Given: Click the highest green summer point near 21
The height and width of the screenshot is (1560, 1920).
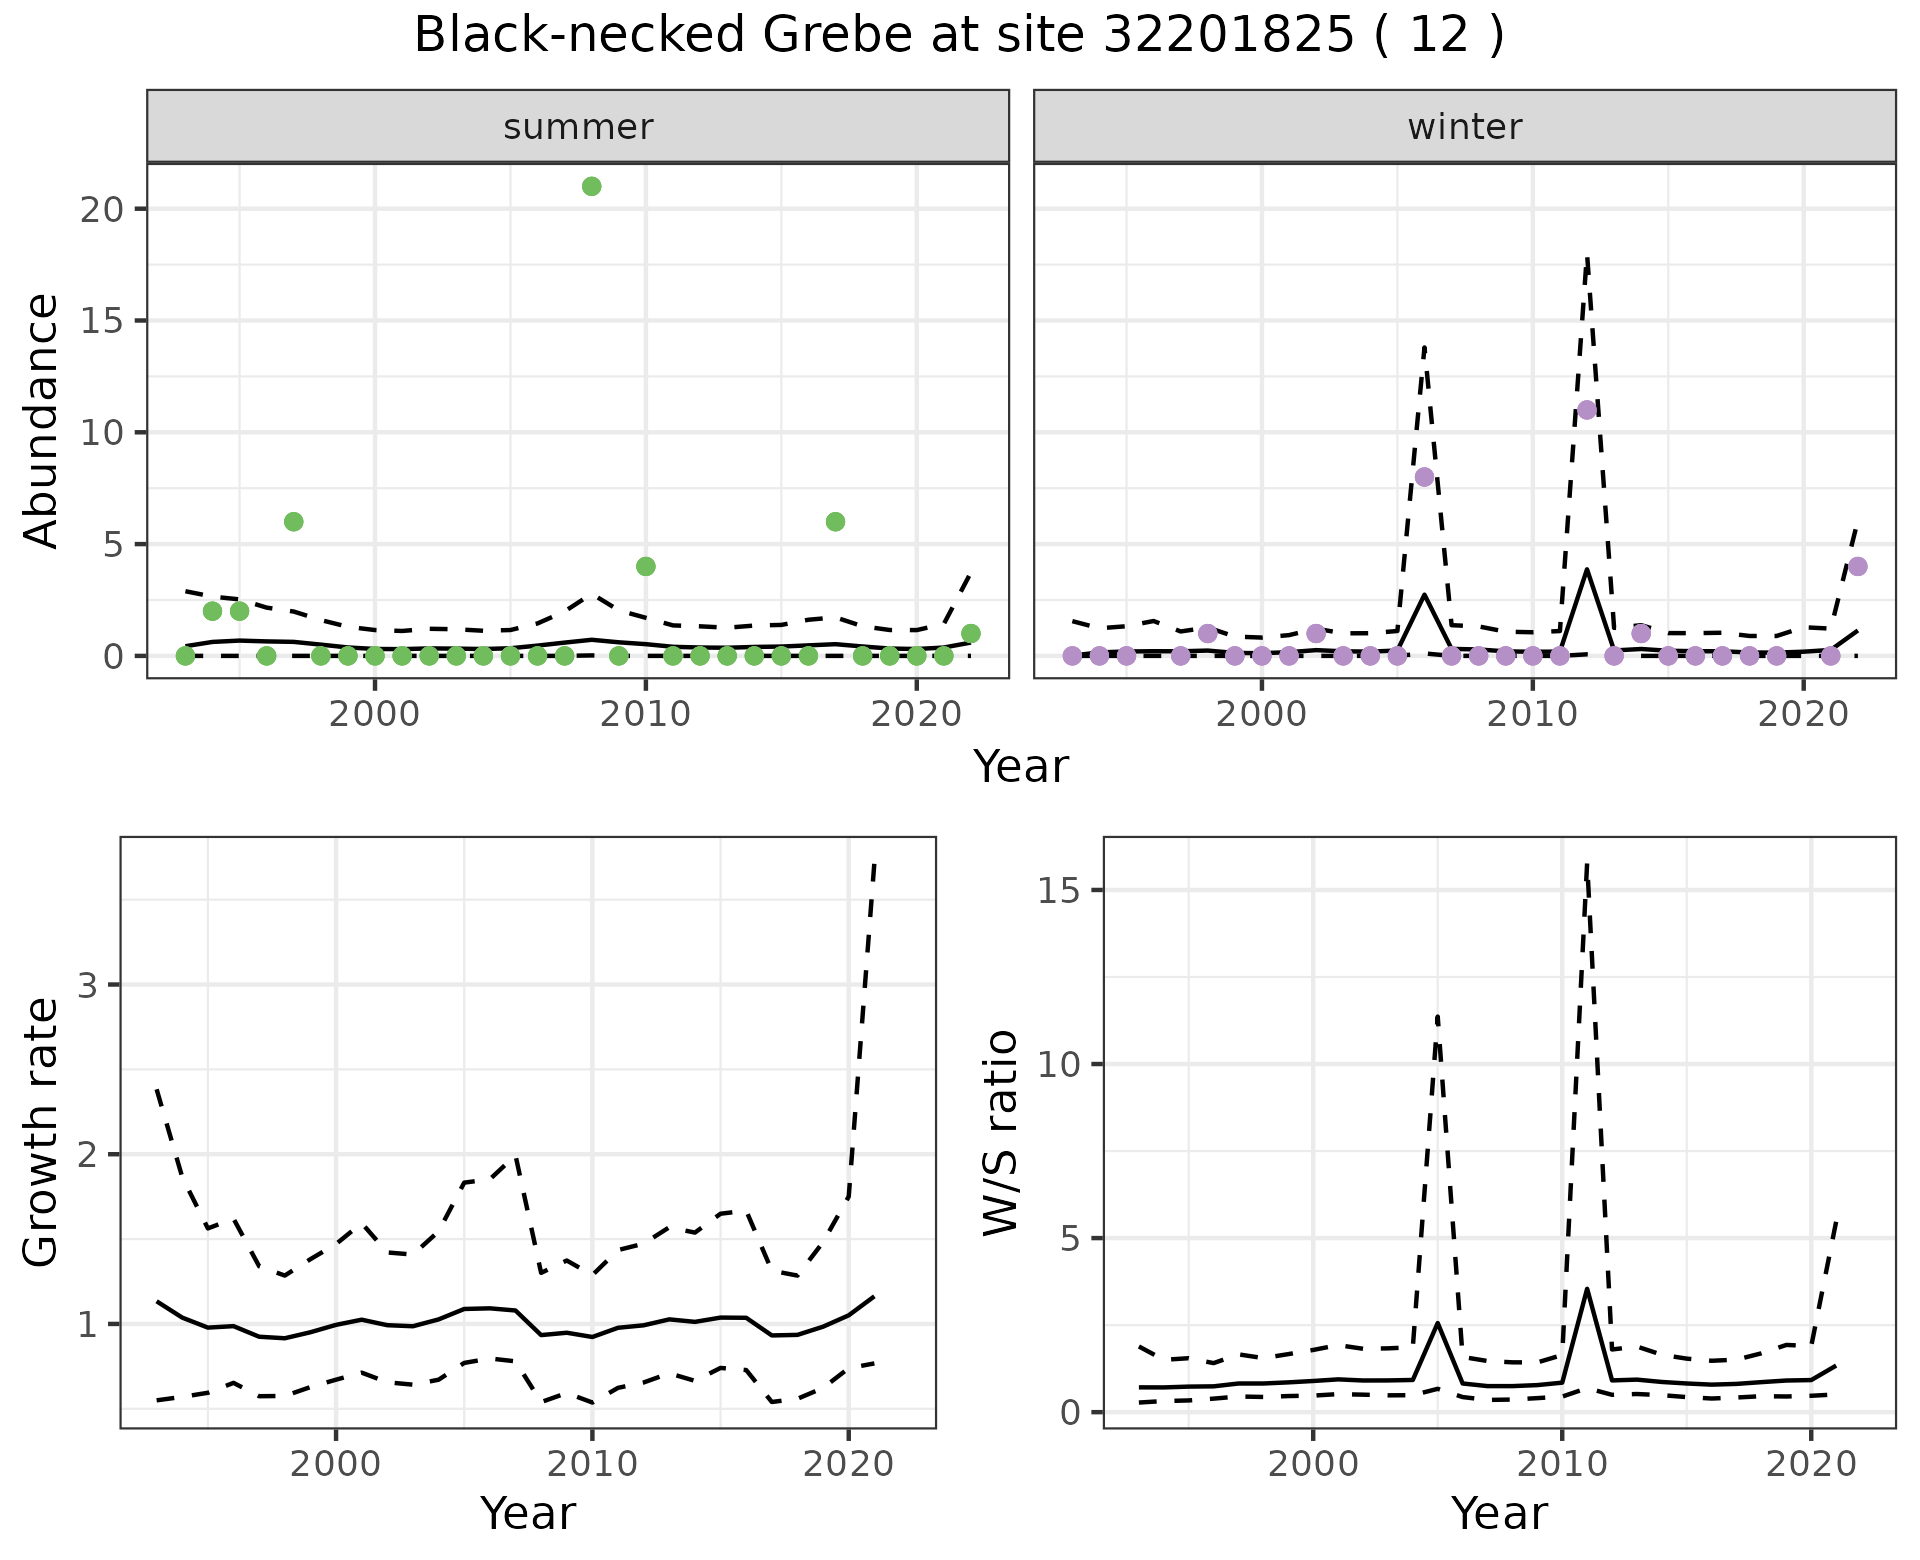Looking at the screenshot, I should click(x=591, y=186).
